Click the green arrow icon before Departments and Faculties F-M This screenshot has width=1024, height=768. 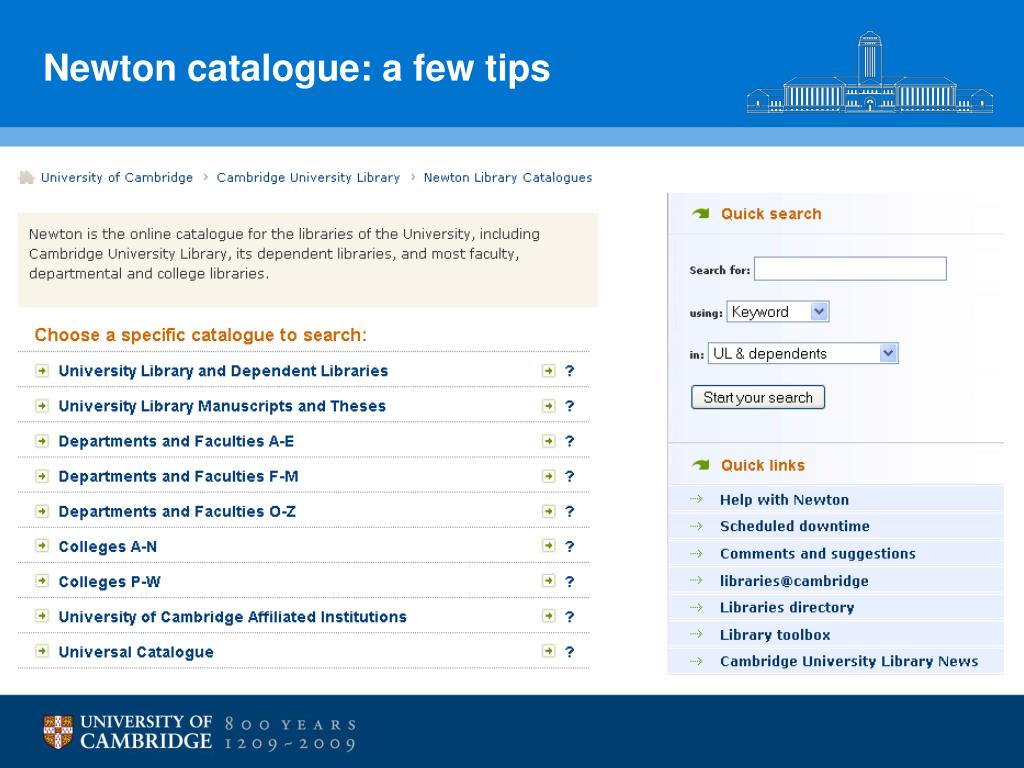point(42,476)
